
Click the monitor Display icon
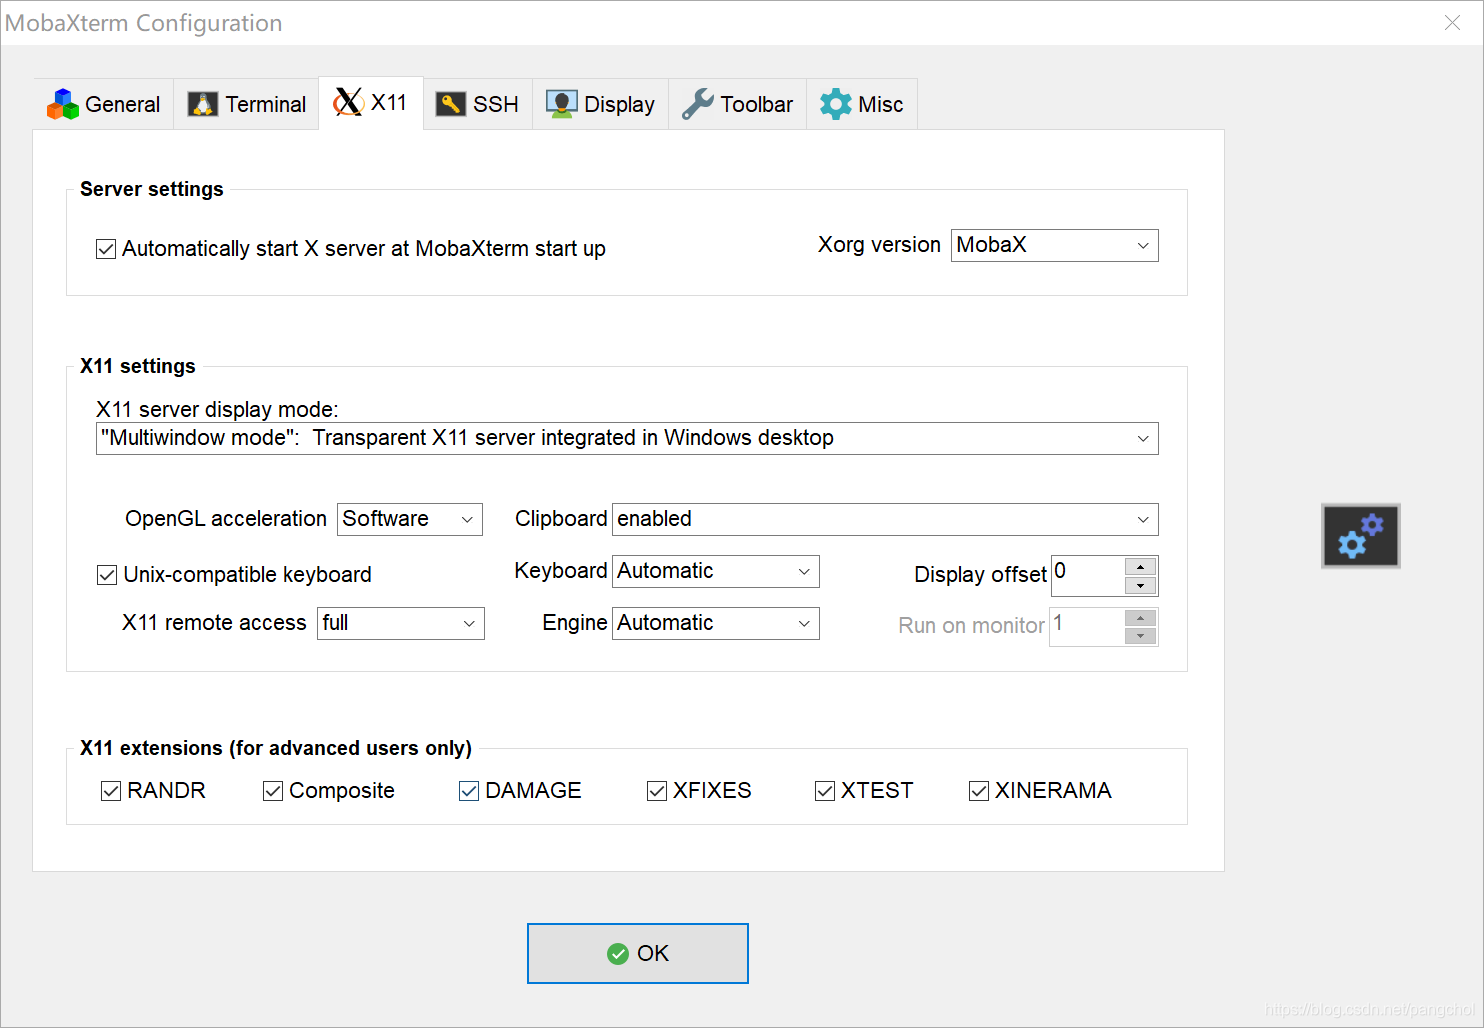(x=561, y=104)
